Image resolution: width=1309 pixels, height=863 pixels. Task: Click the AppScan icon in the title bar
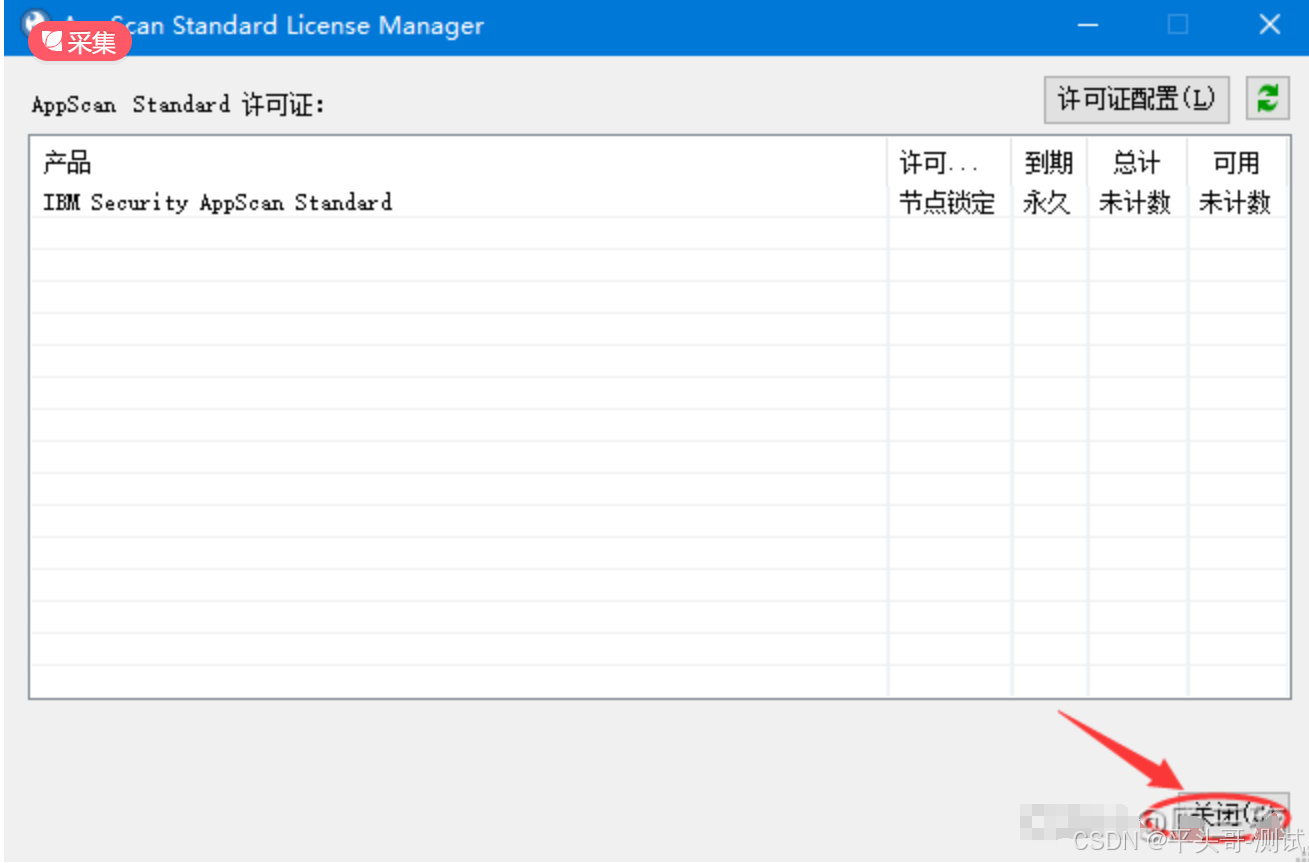tap(33, 19)
